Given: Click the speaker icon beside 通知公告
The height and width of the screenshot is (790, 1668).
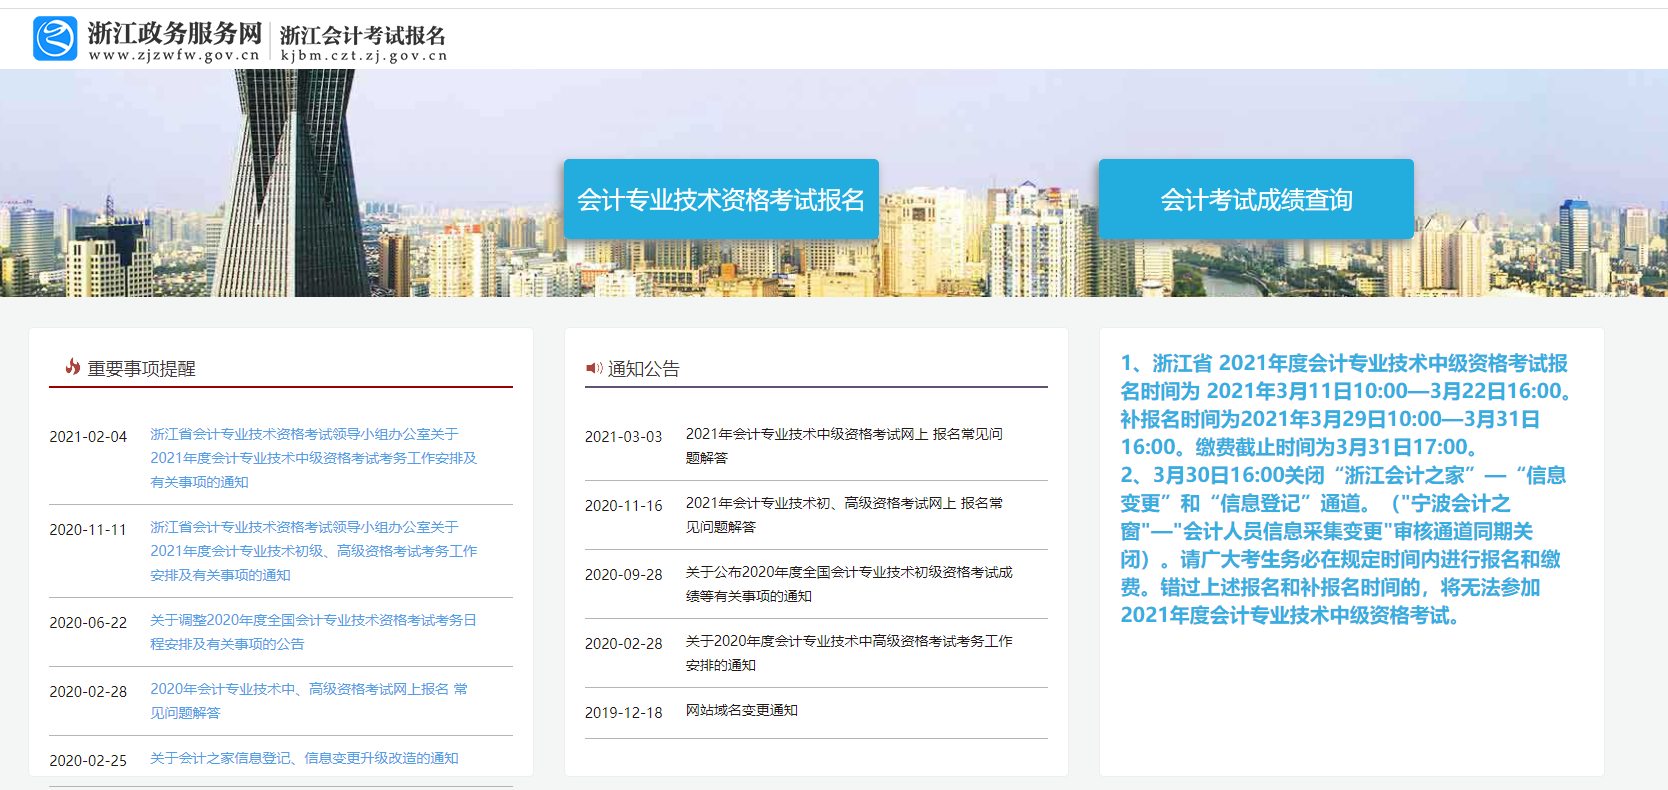Looking at the screenshot, I should [x=594, y=368].
